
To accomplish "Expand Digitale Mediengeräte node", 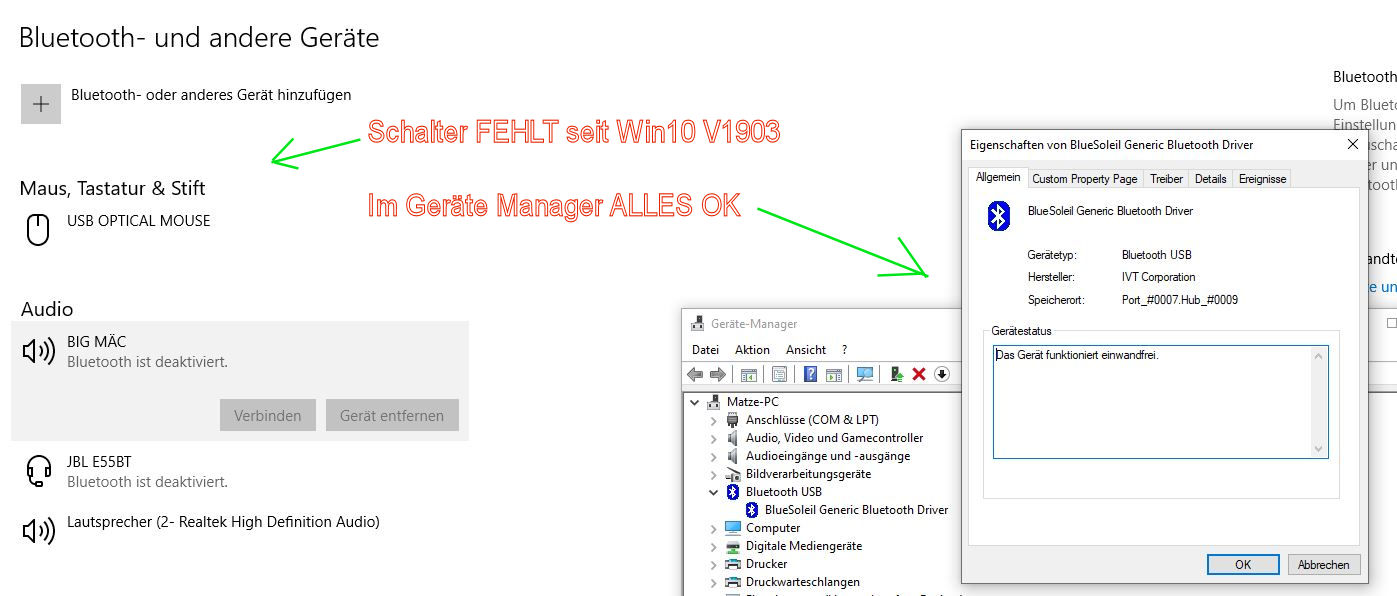I will pyautogui.click(x=713, y=546).
